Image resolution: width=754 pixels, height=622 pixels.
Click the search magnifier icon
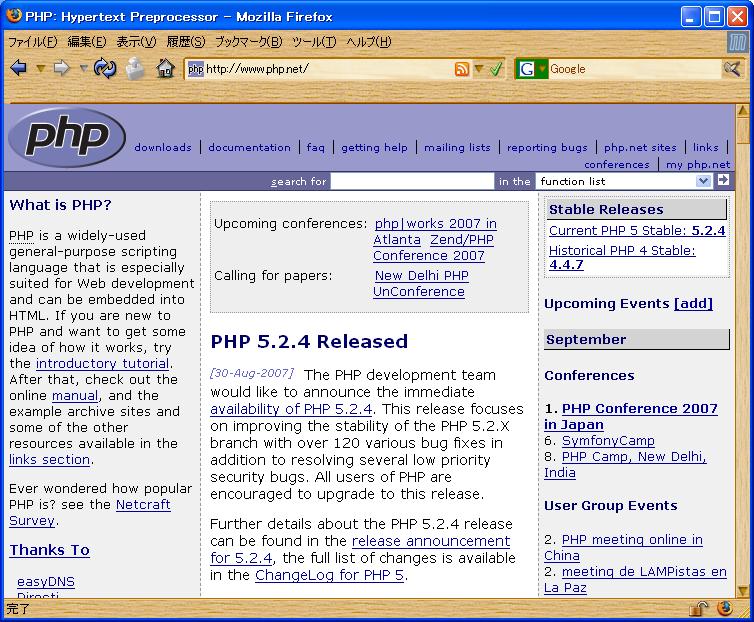coord(733,69)
